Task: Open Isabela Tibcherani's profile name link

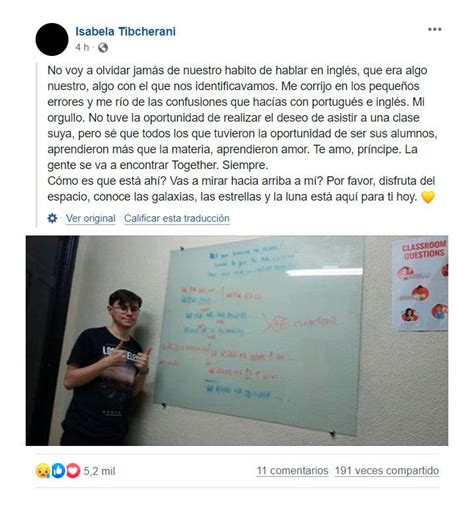Action: pyautogui.click(x=125, y=31)
